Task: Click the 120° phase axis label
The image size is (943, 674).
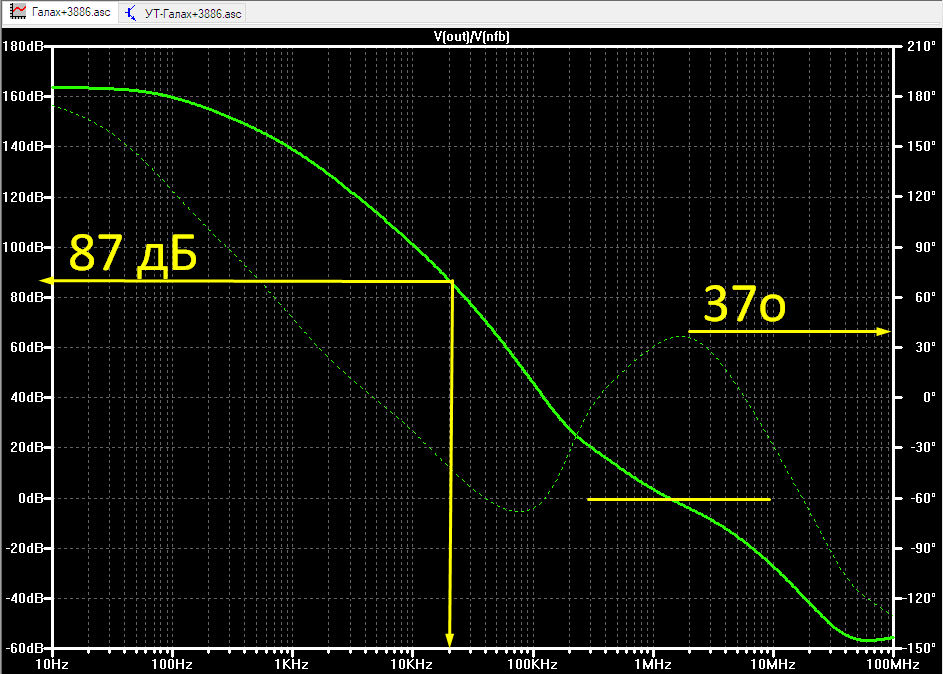Action: tap(921, 197)
